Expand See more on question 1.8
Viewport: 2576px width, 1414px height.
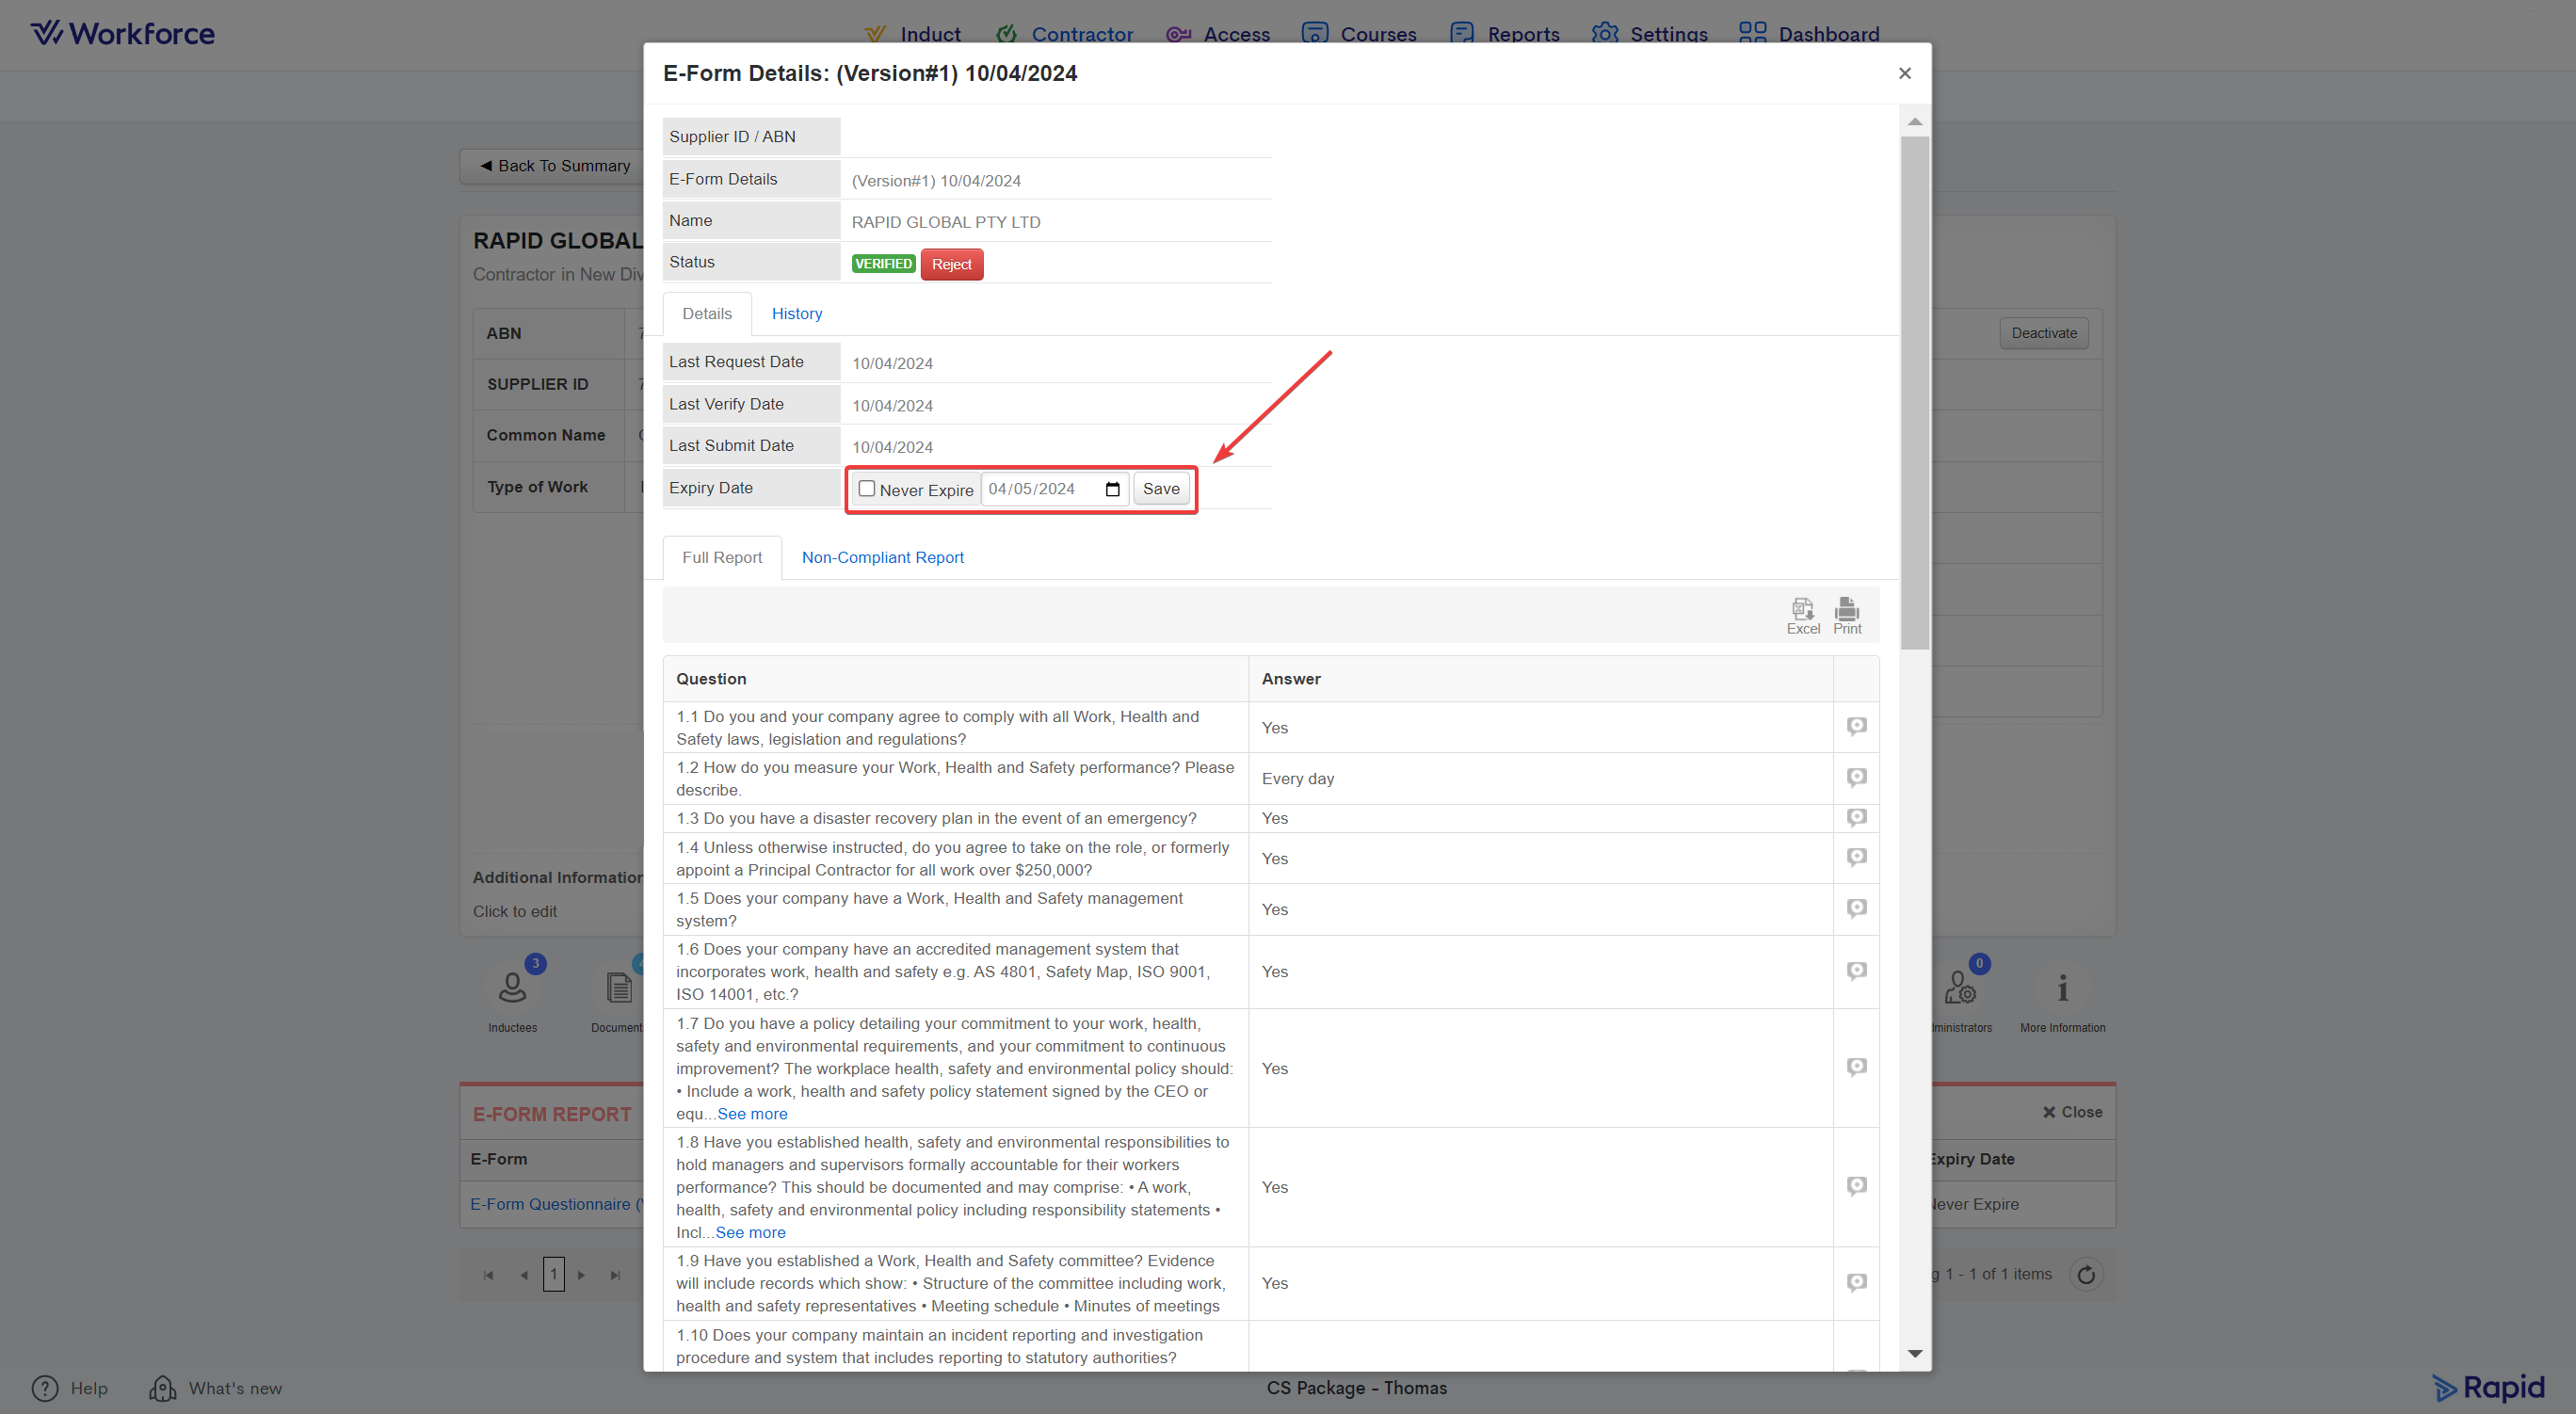tap(750, 1233)
